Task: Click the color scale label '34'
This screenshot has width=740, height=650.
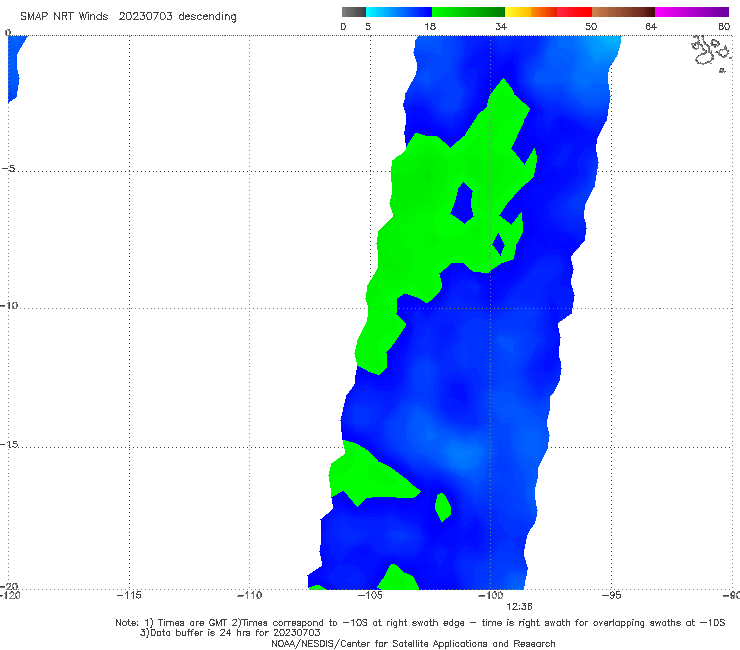Action: click(x=501, y=26)
